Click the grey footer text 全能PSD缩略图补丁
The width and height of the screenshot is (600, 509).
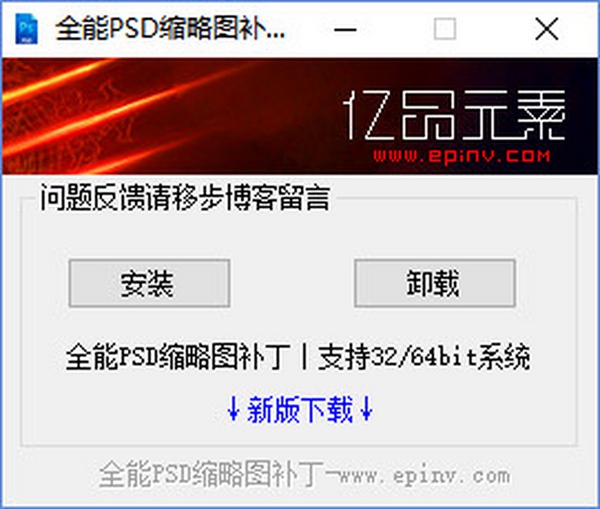(212, 474)
